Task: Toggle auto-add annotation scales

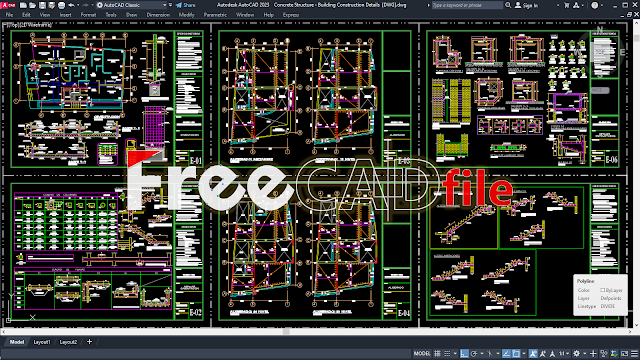Action: (542, 354)
